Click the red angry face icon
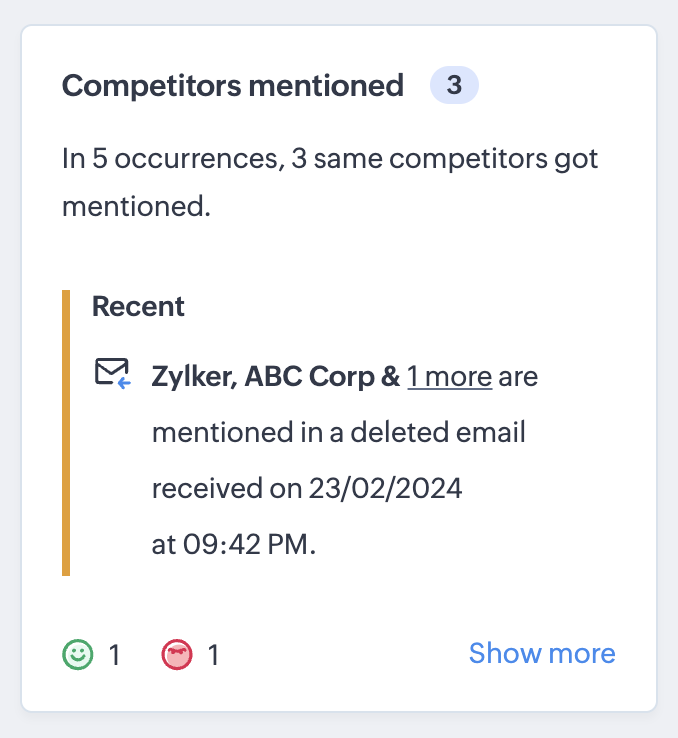The width and height of the screenshot is (678, 738). pos(176,655)
